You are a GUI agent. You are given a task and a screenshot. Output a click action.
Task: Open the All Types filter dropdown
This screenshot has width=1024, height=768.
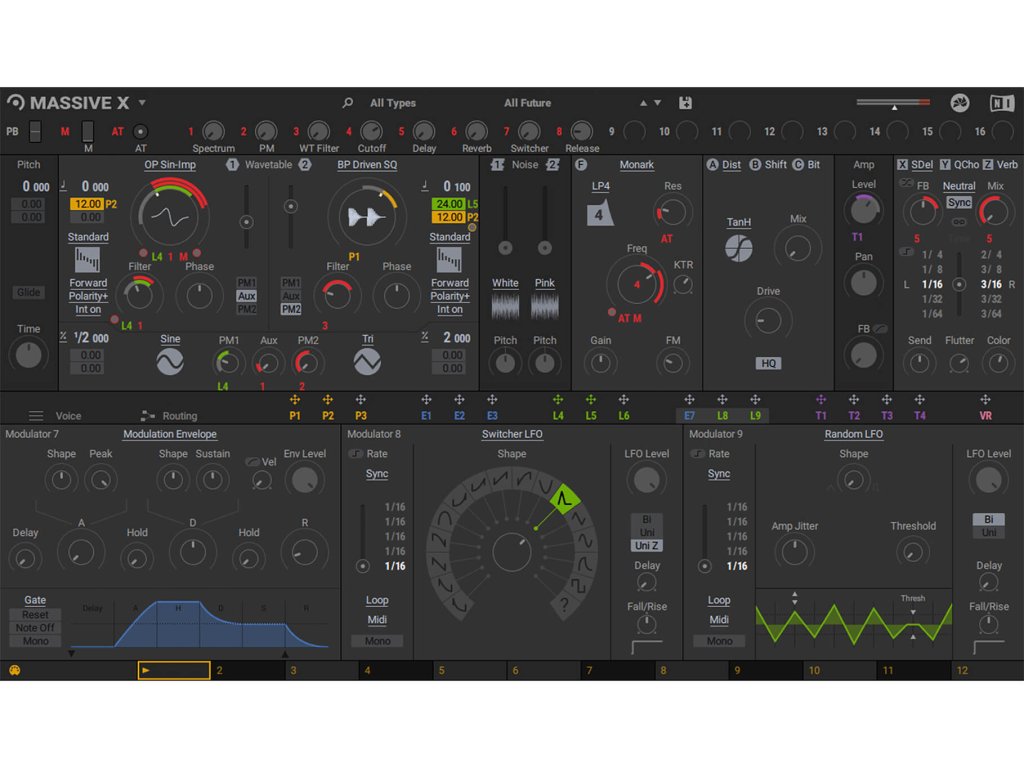point(392,103)
